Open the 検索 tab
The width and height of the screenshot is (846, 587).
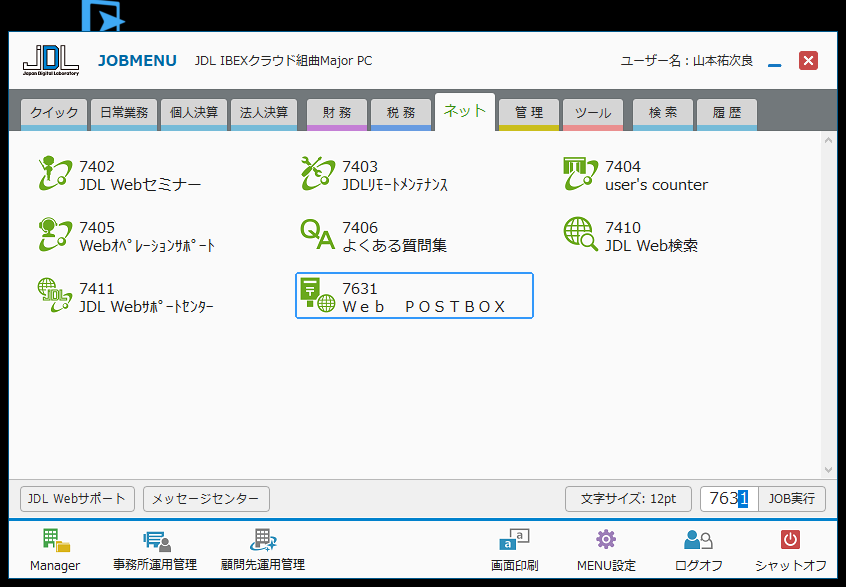[x=663, y=113]
